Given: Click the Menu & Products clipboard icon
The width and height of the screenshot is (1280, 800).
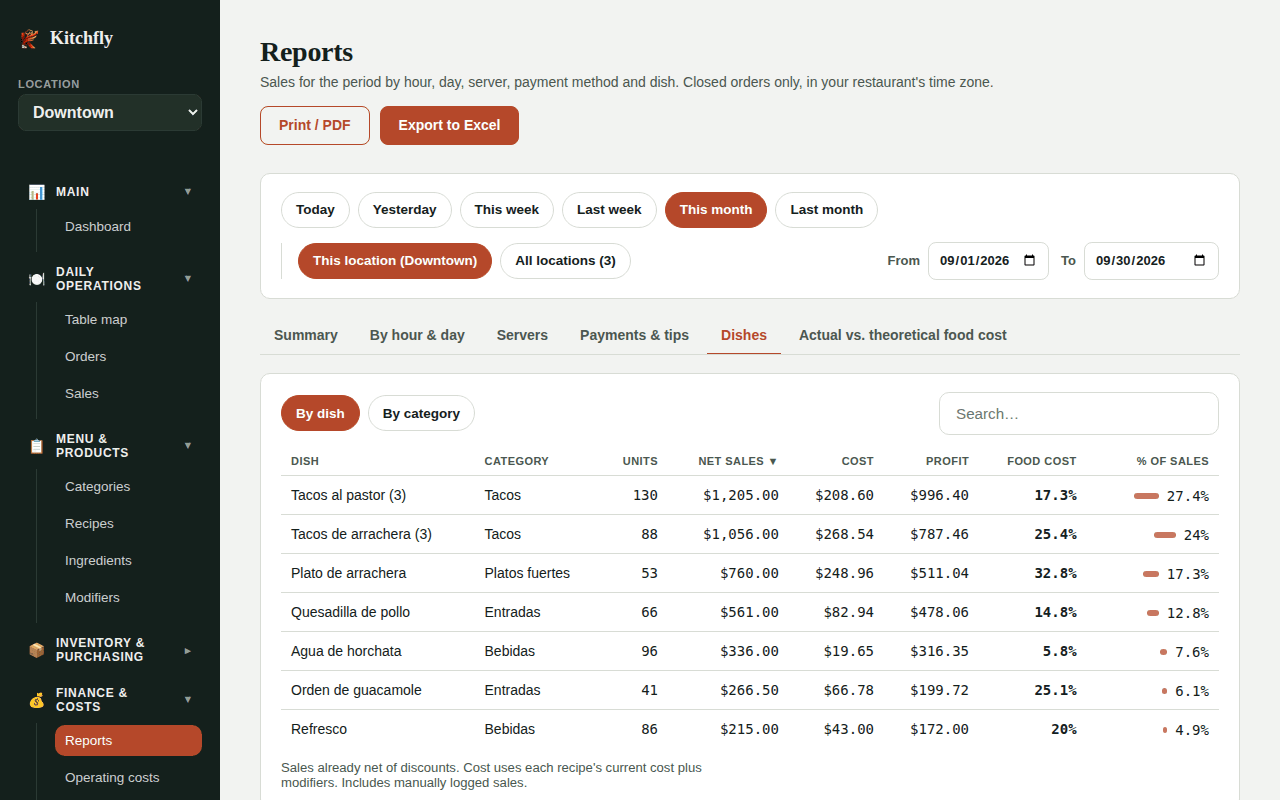Looking at the screenshot, I should click(37, 446).
